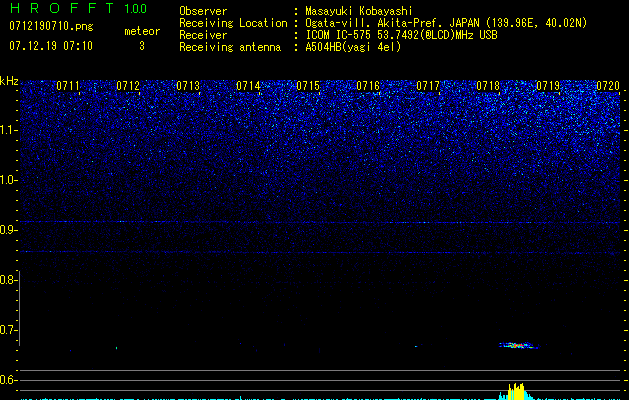Click the 1.1 kHz axis label
The height and width of the screenshot is (400, 629).
tap(8, 130)
